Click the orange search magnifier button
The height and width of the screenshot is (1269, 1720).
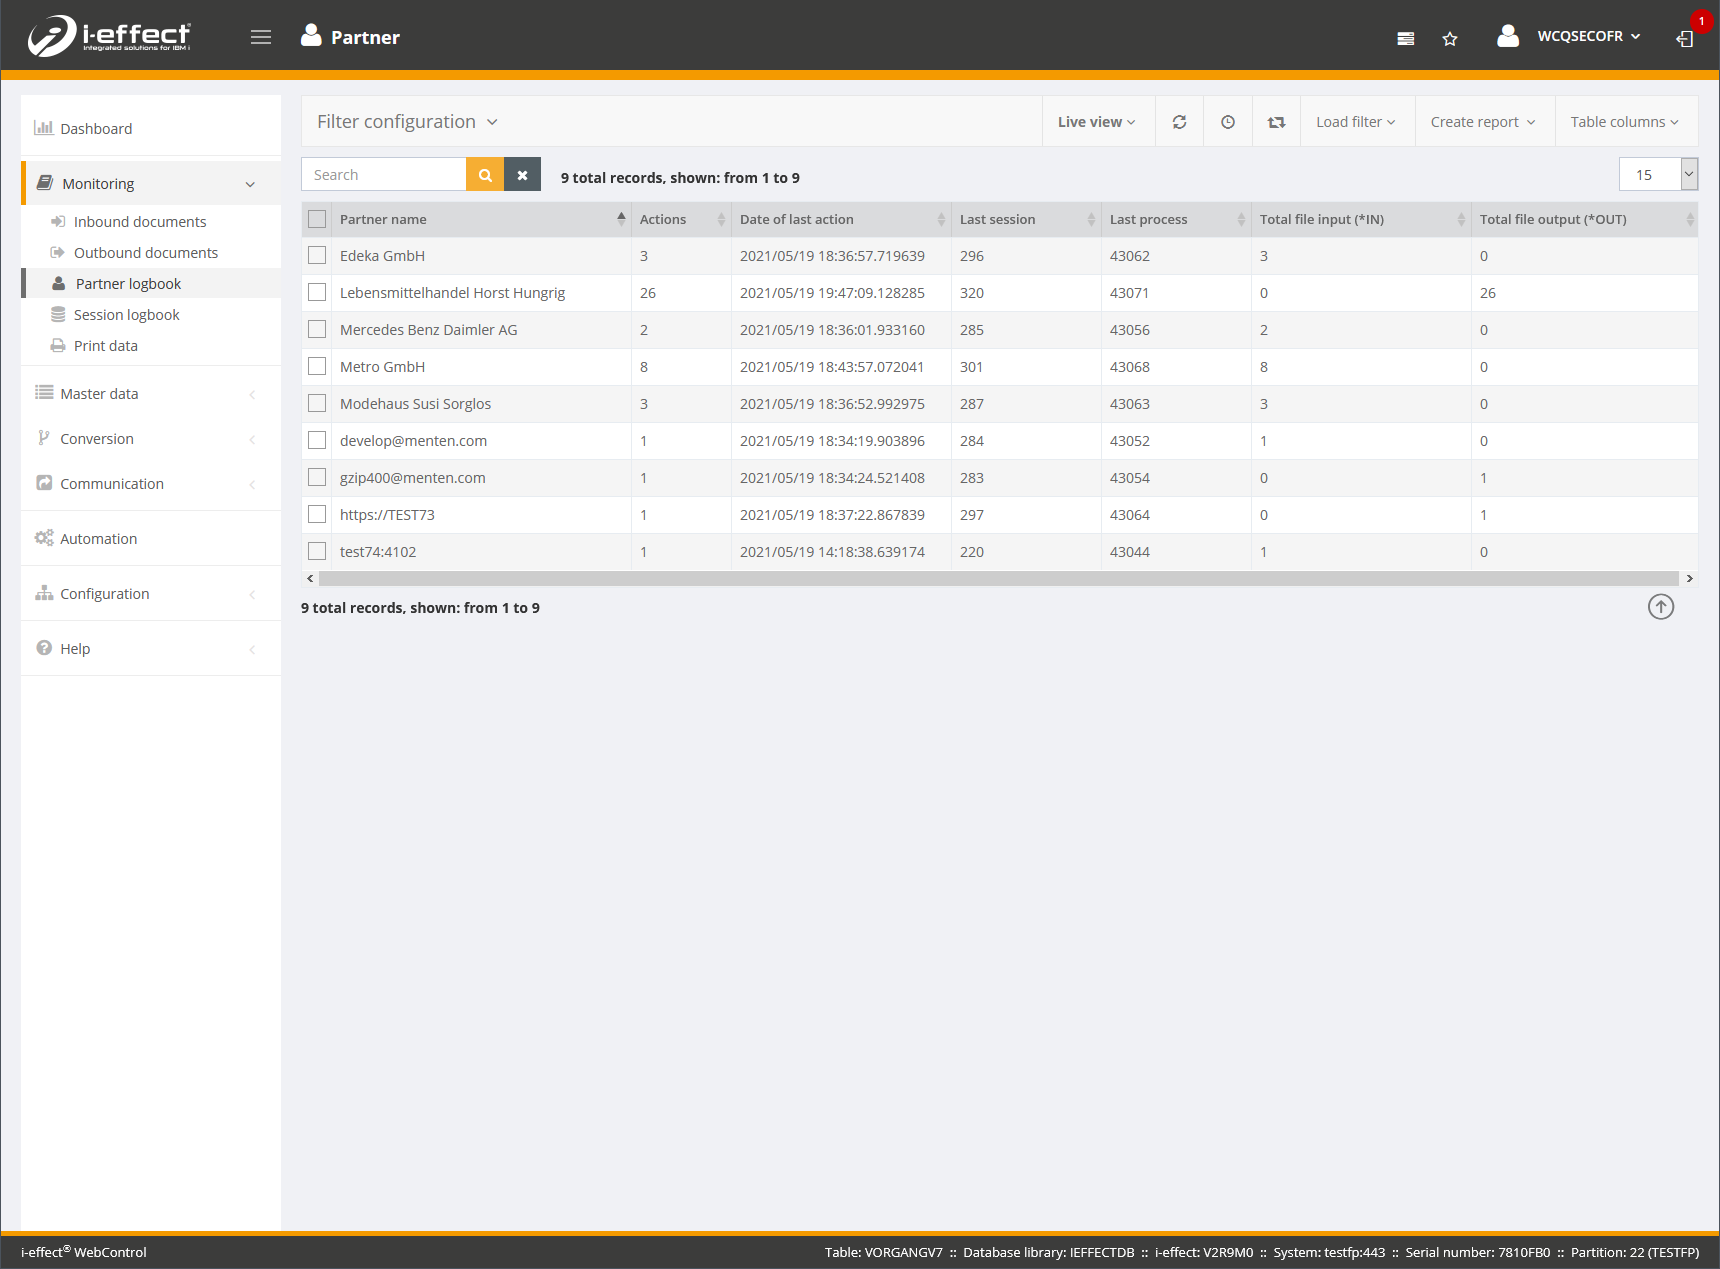pos(485,175)
